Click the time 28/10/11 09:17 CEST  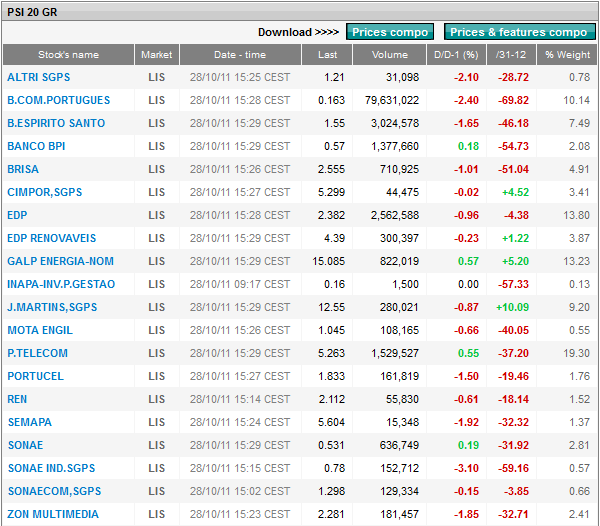240,284
